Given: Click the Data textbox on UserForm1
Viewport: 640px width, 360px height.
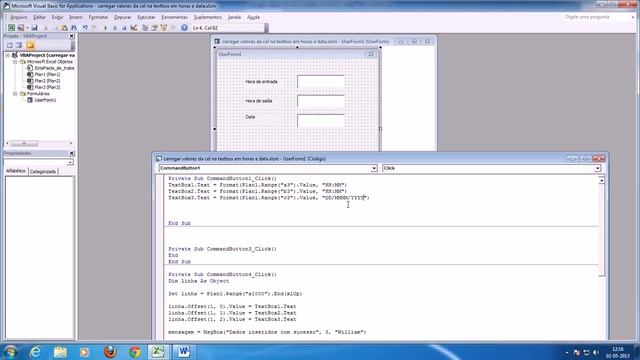Looking at the screenshot, I should coord(321,120).
